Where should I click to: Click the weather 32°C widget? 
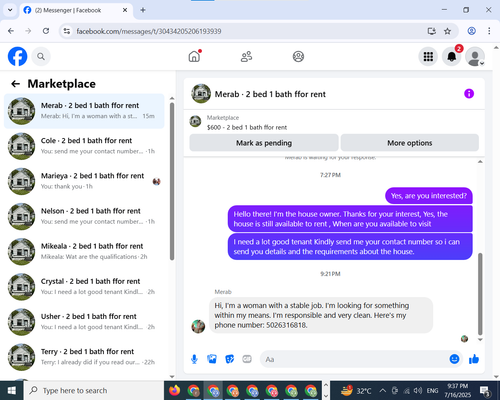356,390
